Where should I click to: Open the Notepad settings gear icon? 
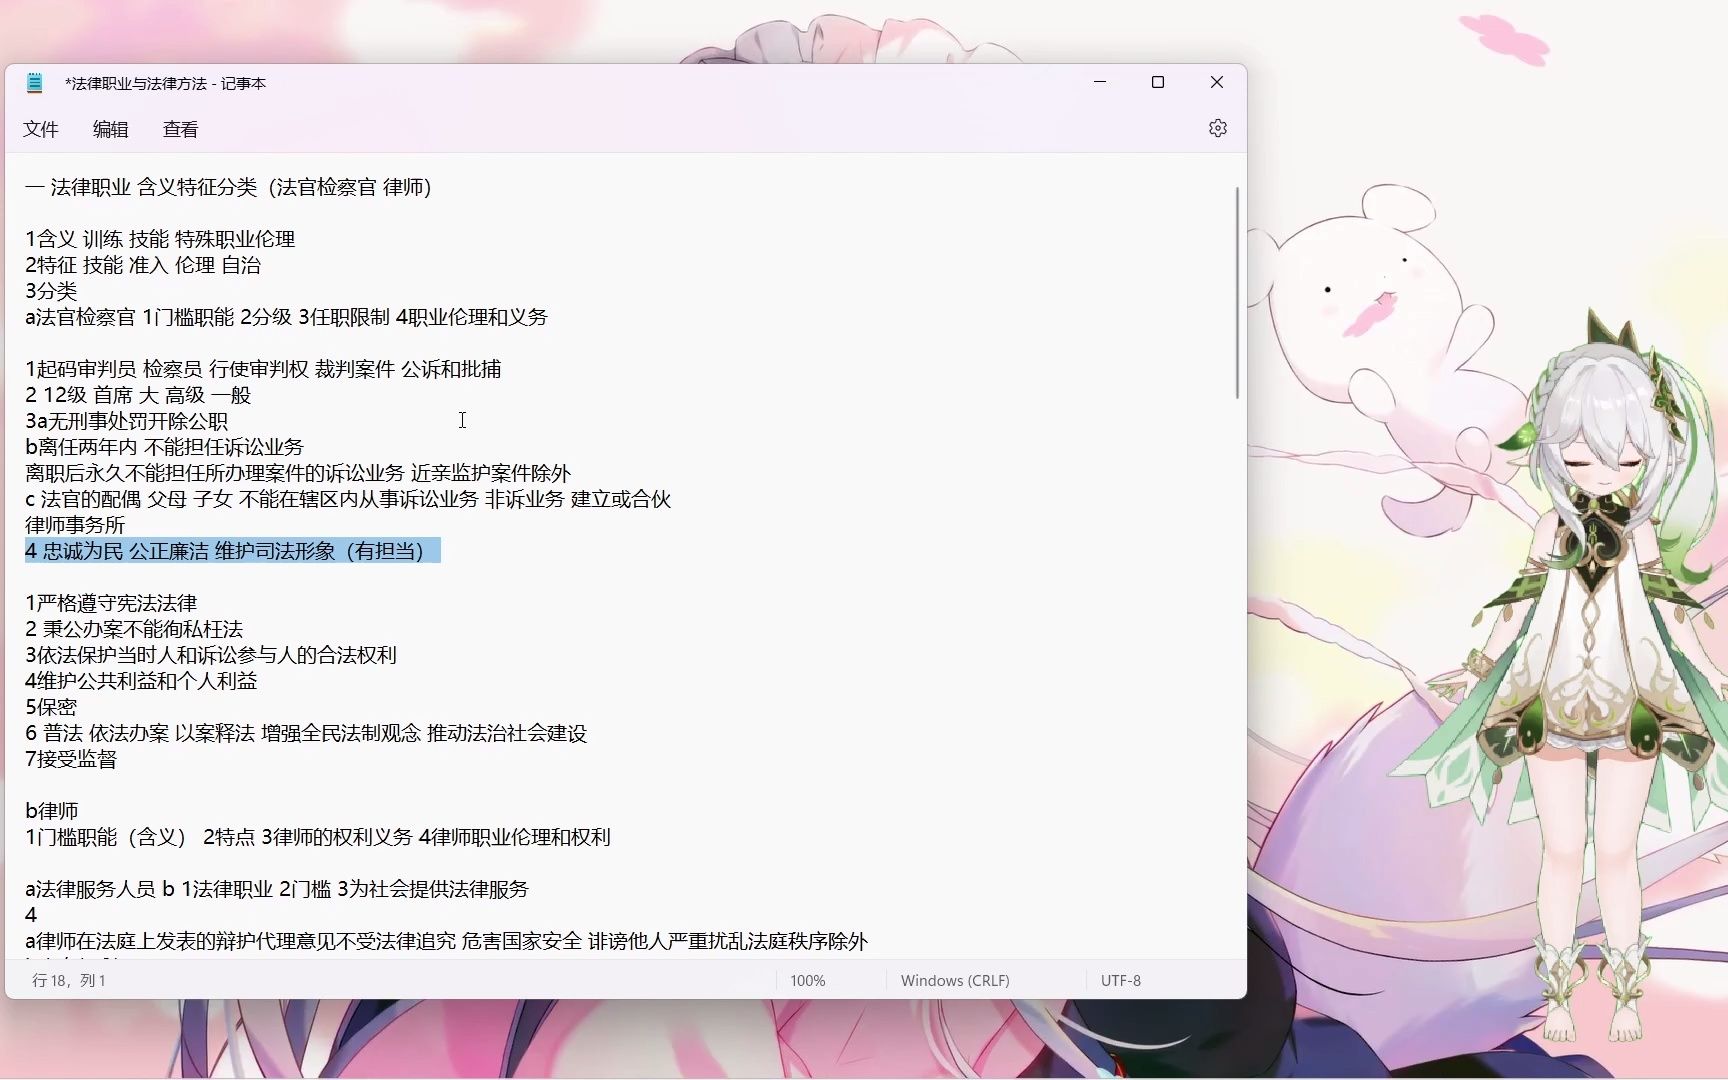pos(1217,128)
